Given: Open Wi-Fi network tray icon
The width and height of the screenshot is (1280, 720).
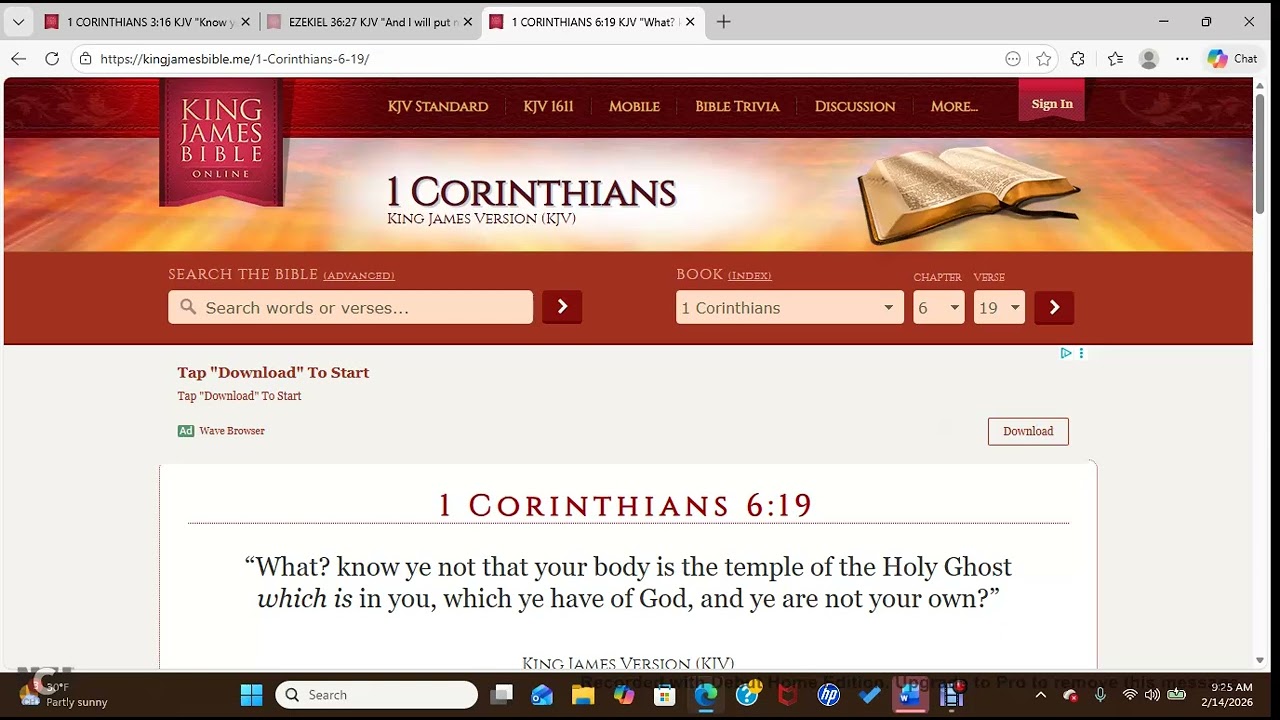Looking at the screenshot, I should click(1130, 695).
